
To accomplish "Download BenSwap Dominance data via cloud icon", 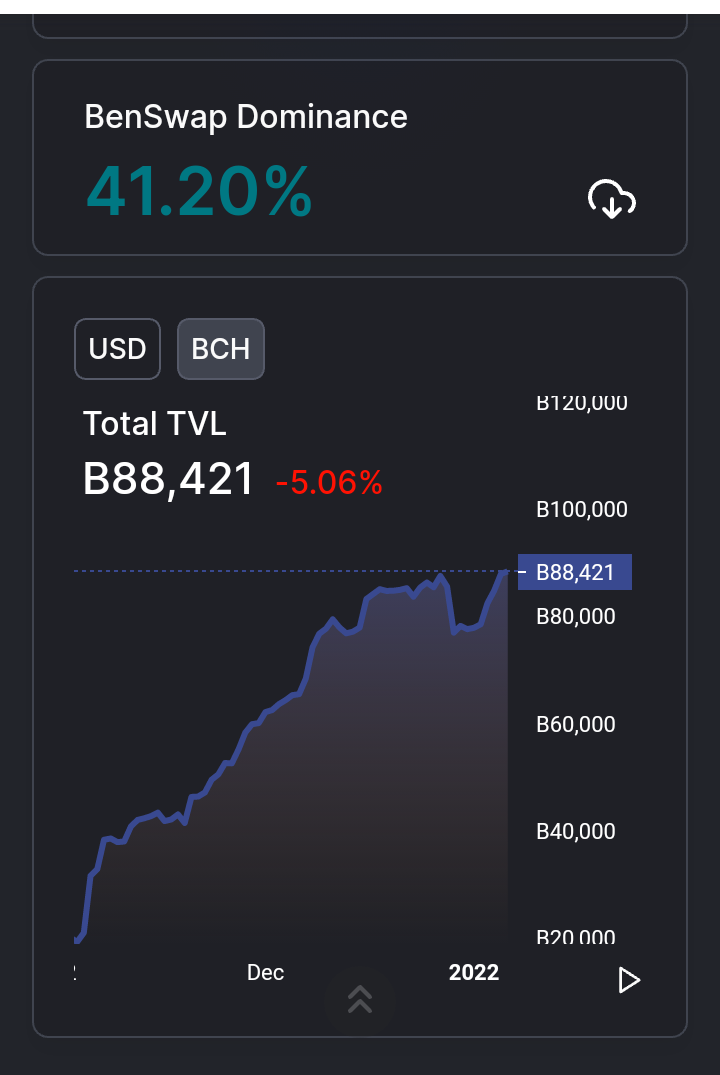I will 612,200.
